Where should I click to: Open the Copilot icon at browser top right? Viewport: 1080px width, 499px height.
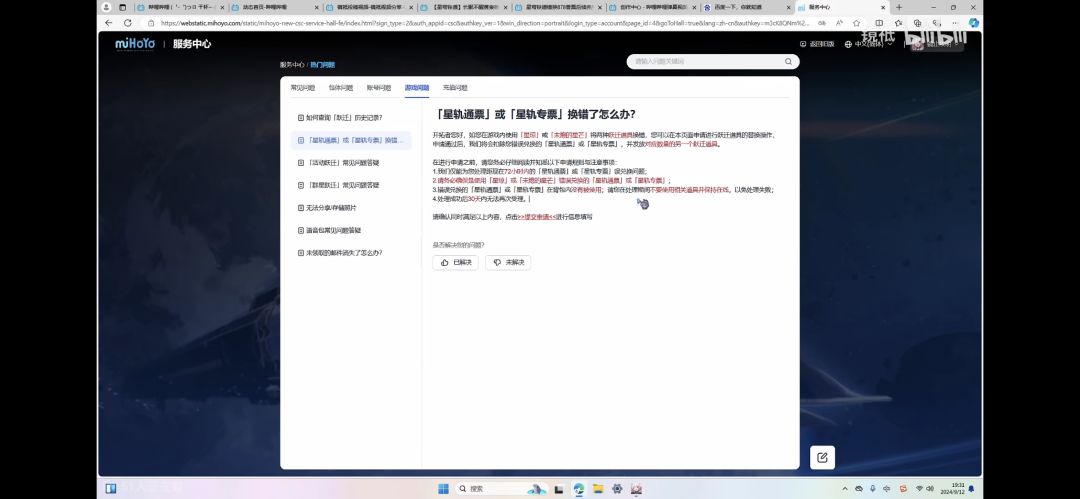973,23
